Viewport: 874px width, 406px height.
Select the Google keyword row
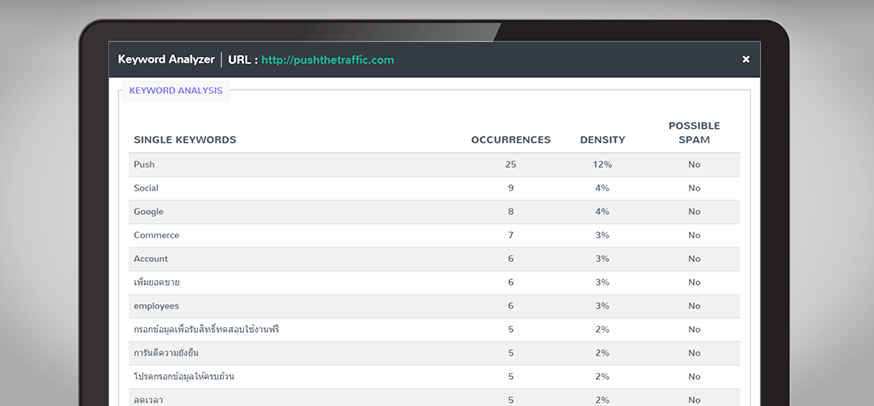(x=148, y=212)
